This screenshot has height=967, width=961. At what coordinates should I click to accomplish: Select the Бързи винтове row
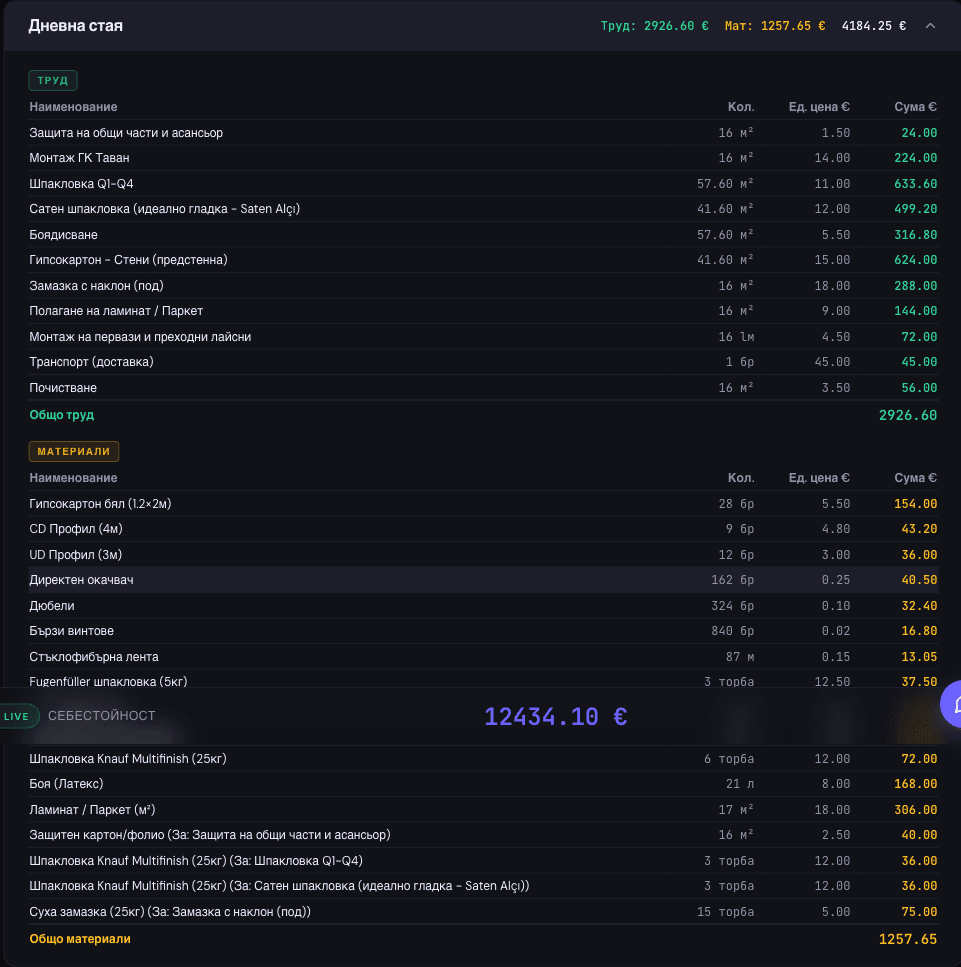[x=483, y=632]
